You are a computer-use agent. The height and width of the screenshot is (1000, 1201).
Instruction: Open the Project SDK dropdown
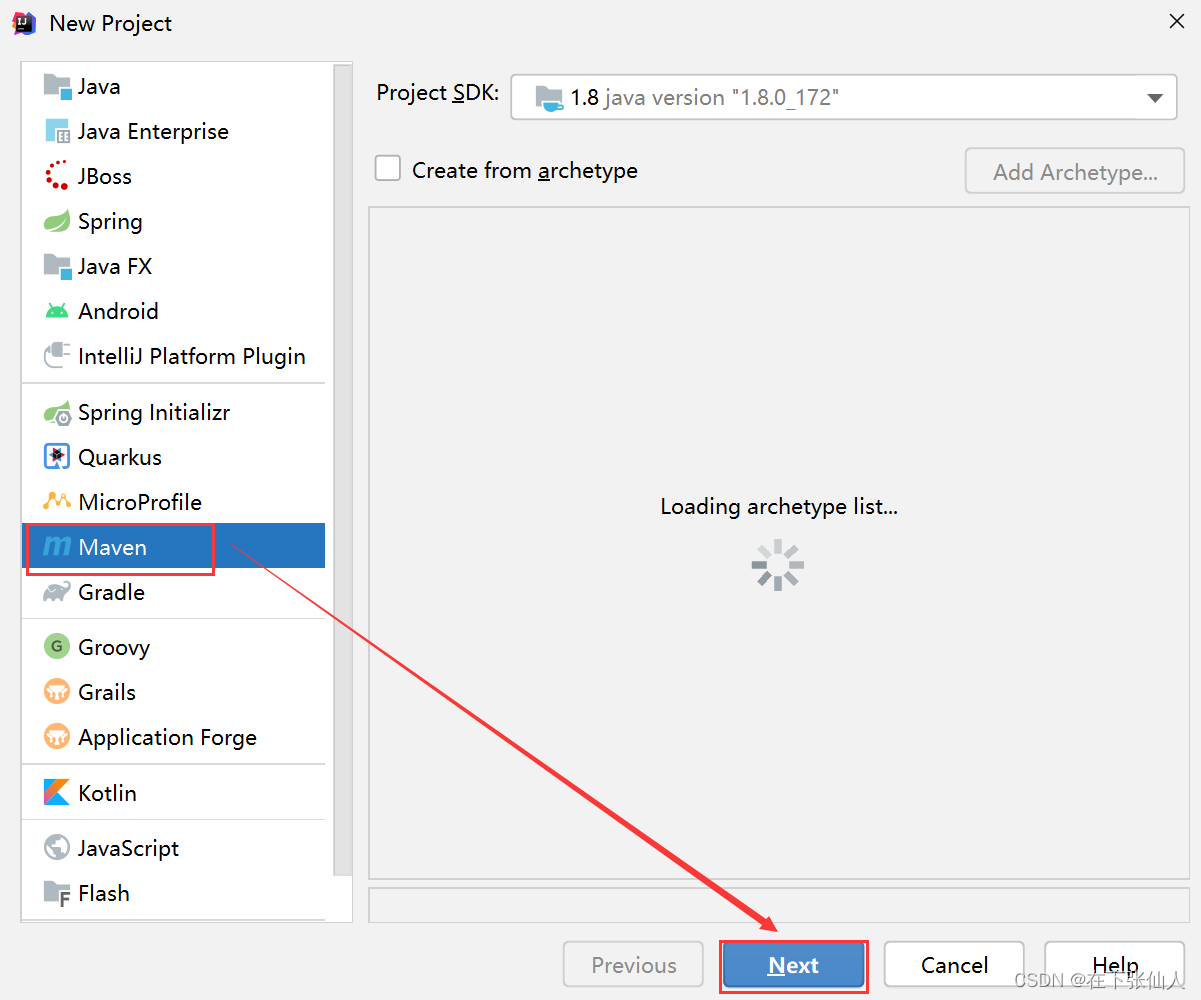[843, 97]
